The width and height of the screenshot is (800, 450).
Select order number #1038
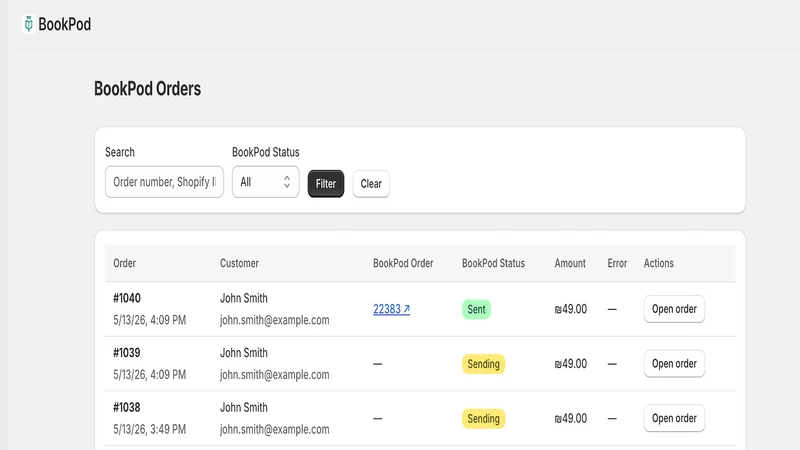click(127, 407)
